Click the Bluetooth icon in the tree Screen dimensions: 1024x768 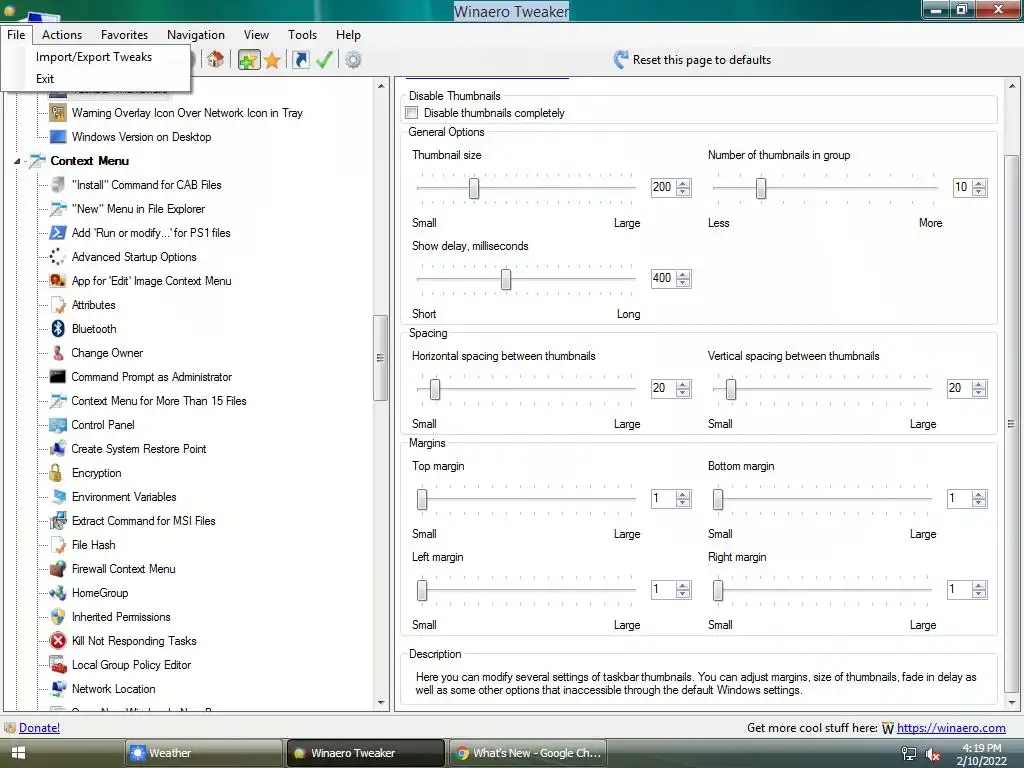[x=58, y=328]
